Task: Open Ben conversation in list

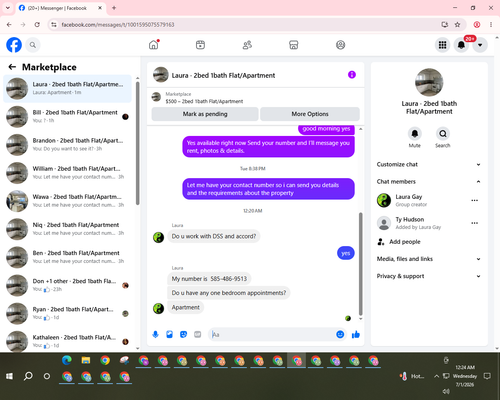Action: (x=67, y=257)
